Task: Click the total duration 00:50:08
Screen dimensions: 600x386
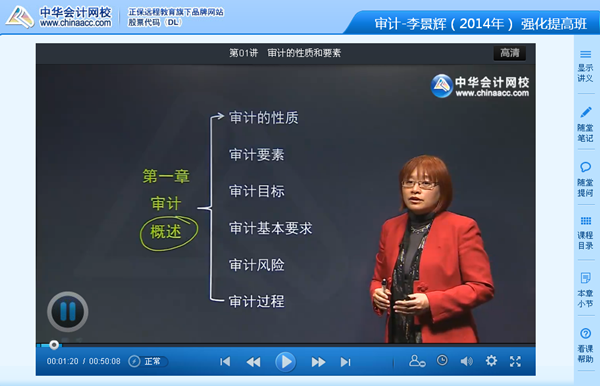Action: coord(104,361)
